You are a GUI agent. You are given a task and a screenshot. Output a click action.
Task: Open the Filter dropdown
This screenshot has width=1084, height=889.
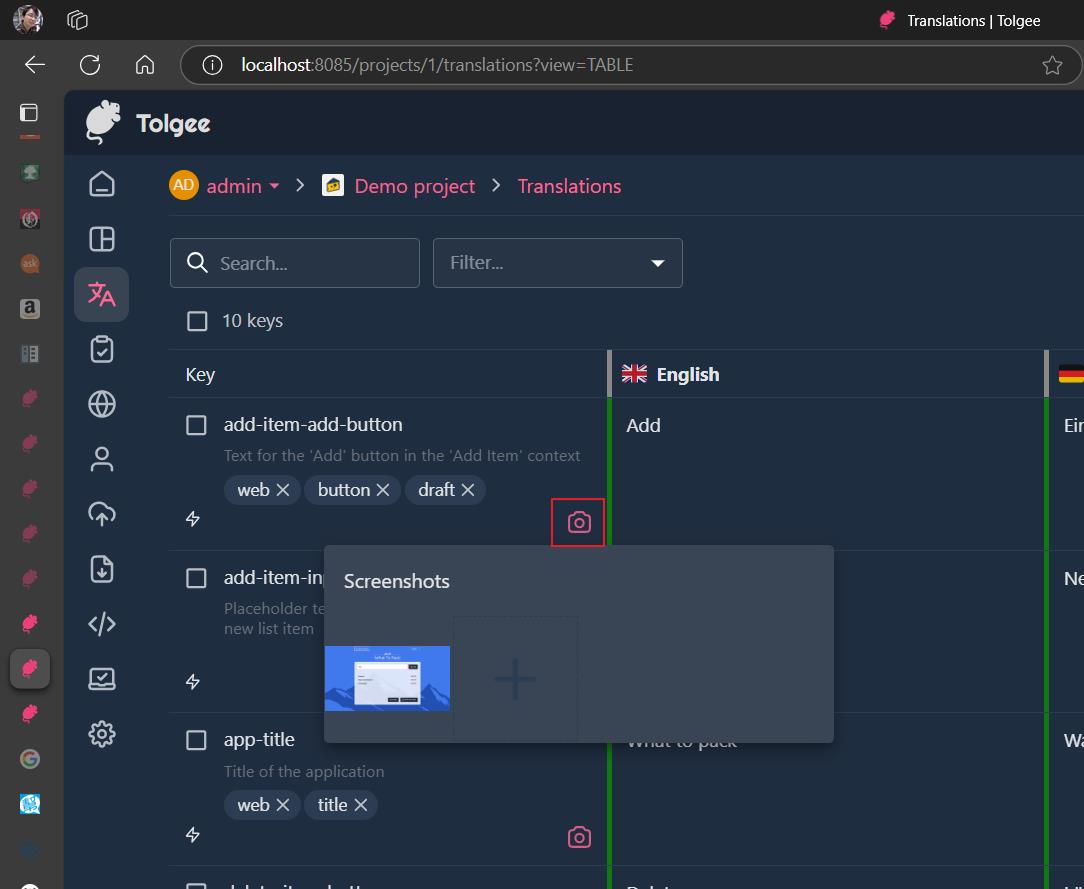557,263
